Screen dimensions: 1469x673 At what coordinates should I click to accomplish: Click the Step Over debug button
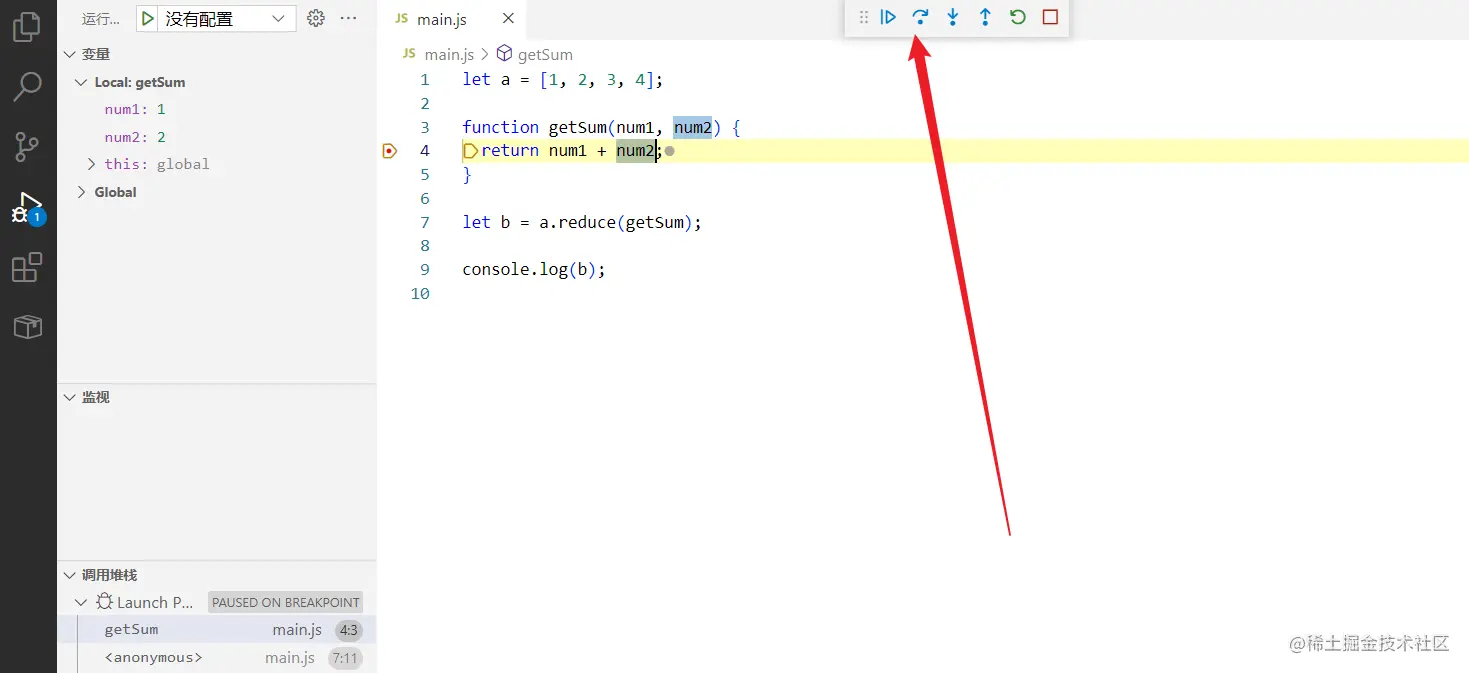click(920, 17)
